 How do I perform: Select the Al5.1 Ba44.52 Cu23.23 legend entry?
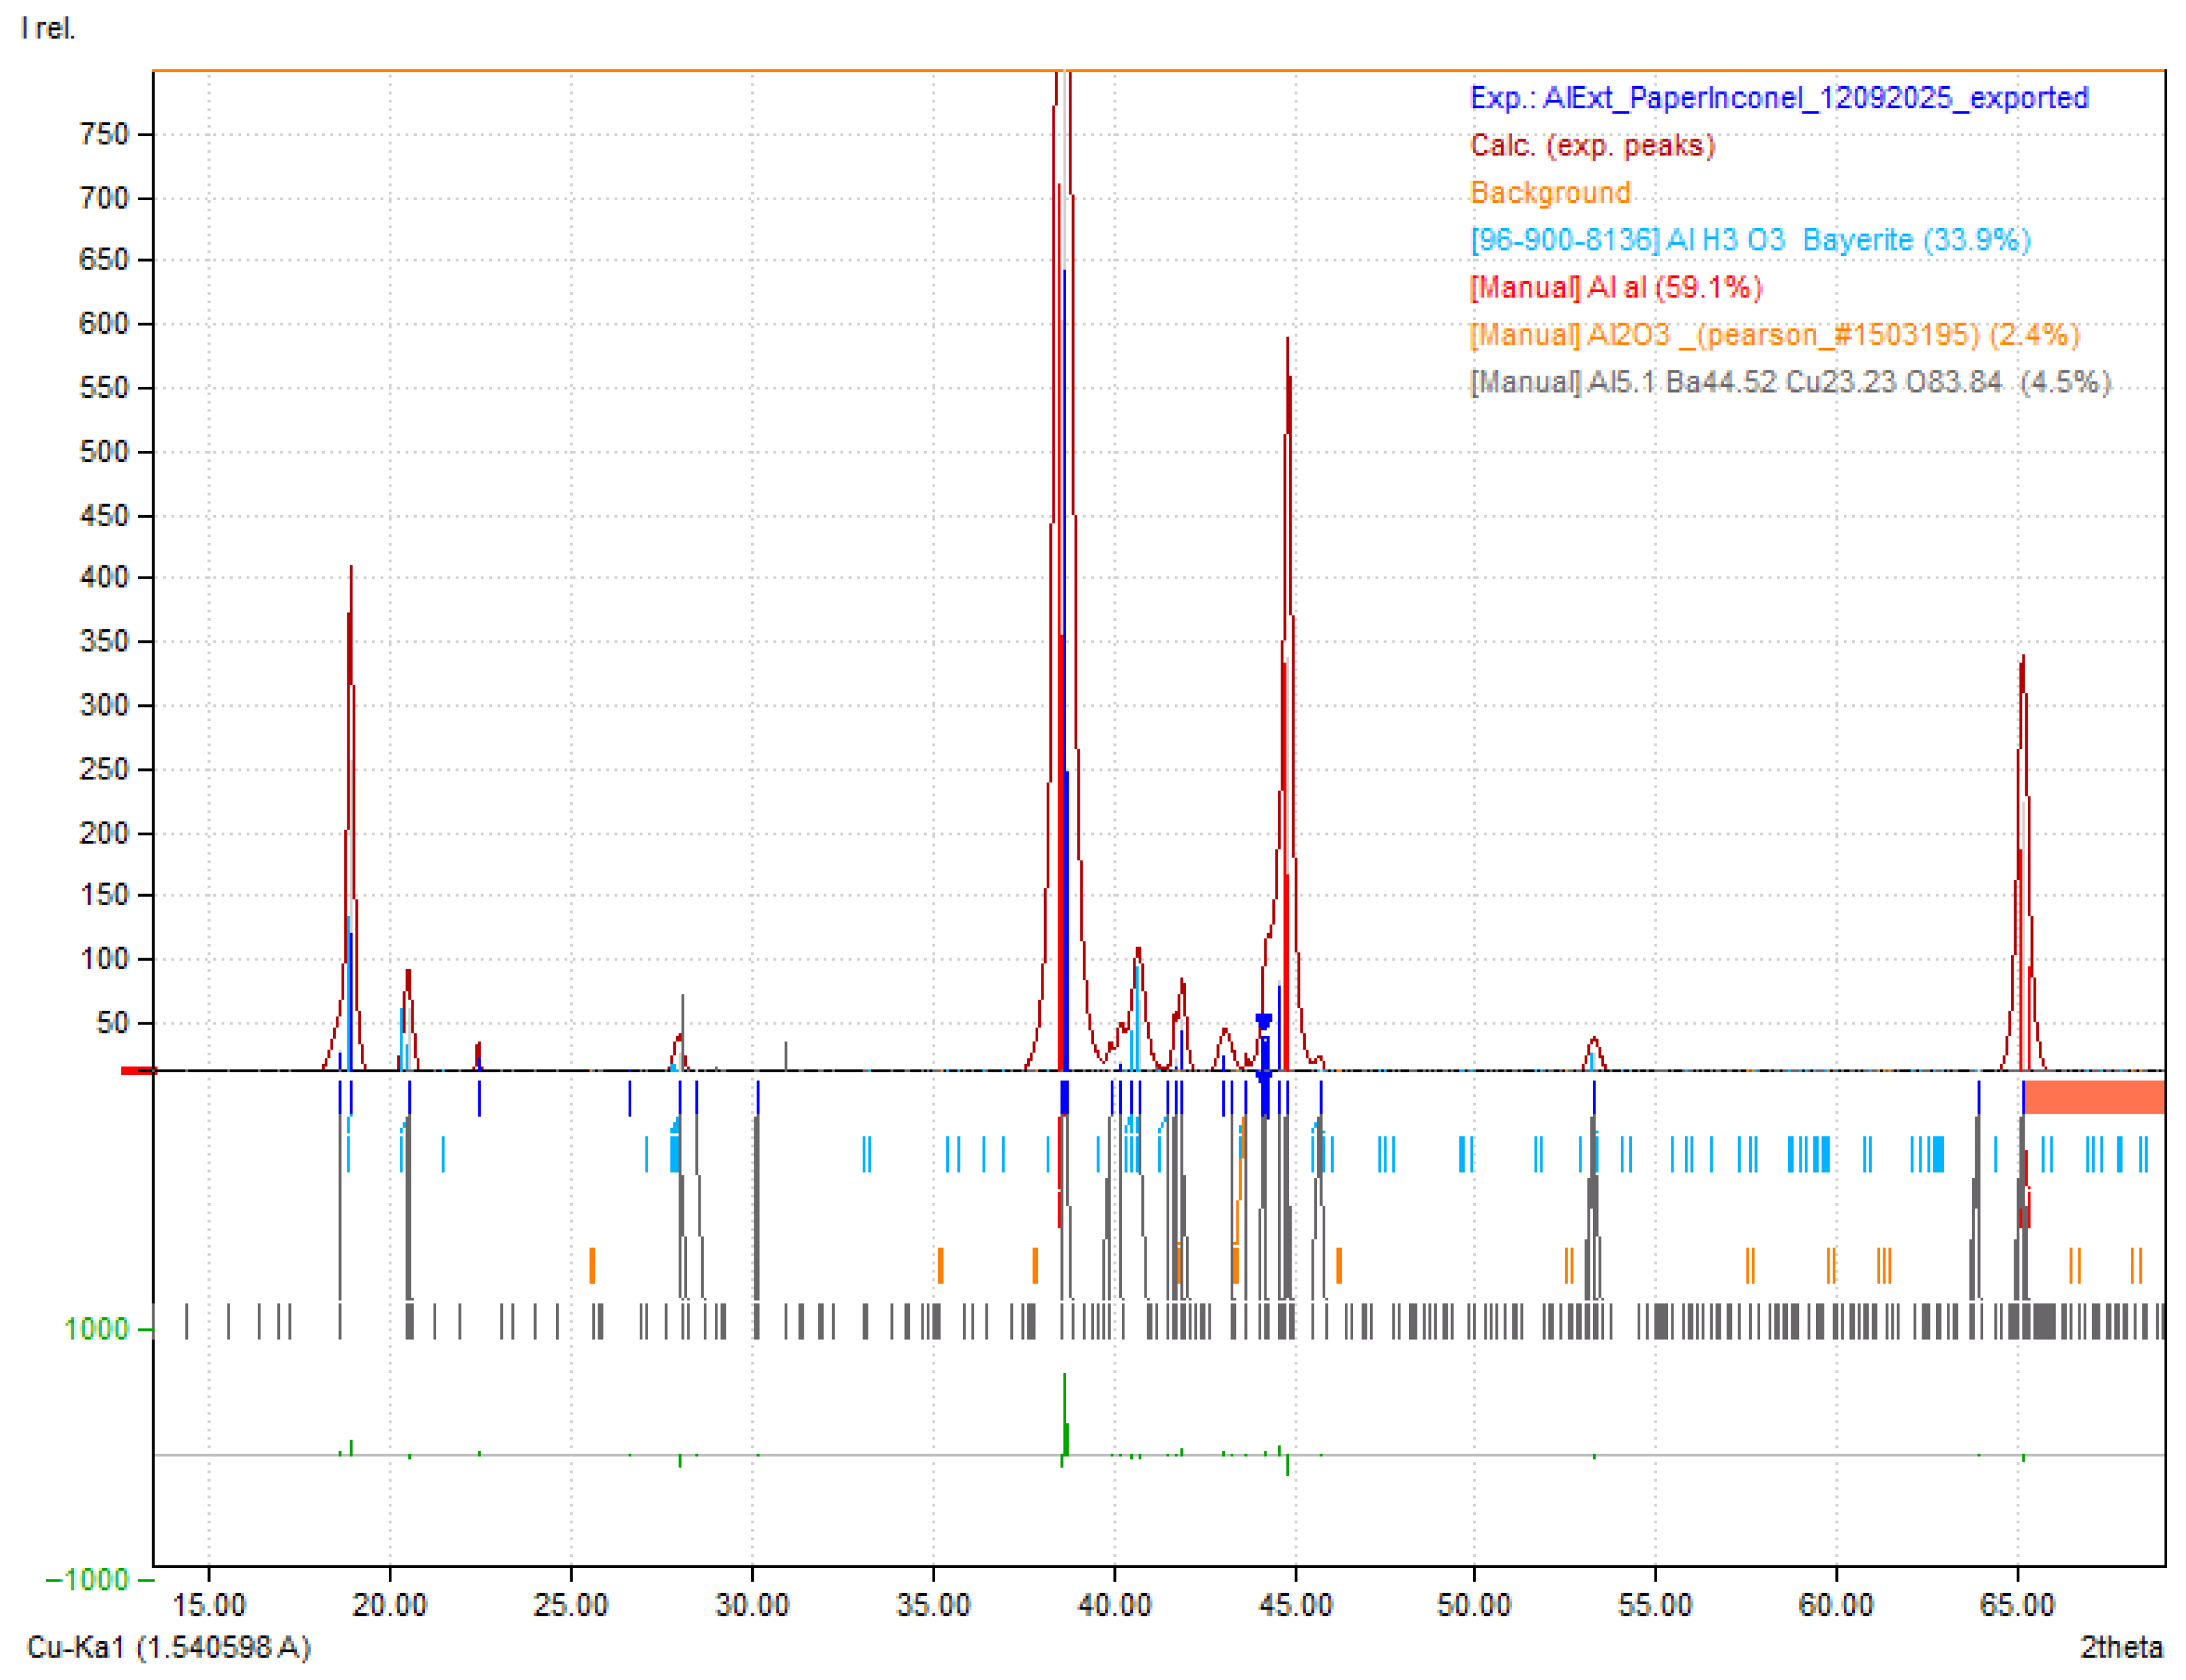click(1789, 382)
